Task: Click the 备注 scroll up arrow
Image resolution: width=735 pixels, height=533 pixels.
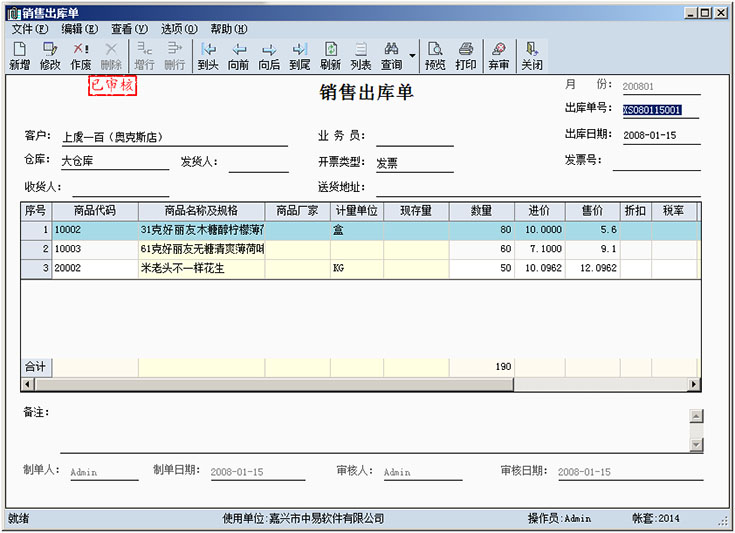Action: (x=697, y=416)
